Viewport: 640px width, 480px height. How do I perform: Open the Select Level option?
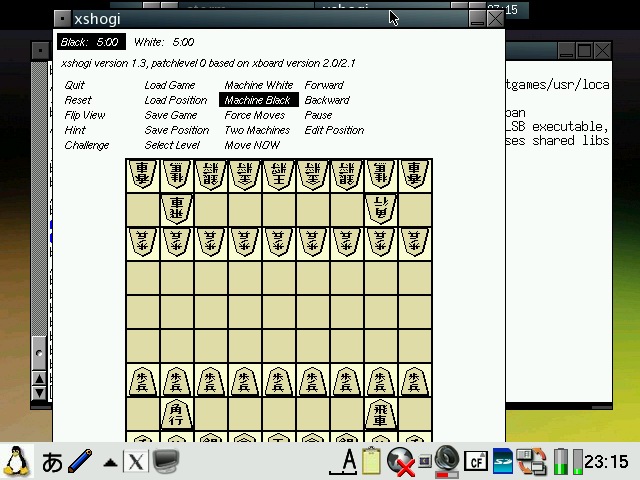172,145
